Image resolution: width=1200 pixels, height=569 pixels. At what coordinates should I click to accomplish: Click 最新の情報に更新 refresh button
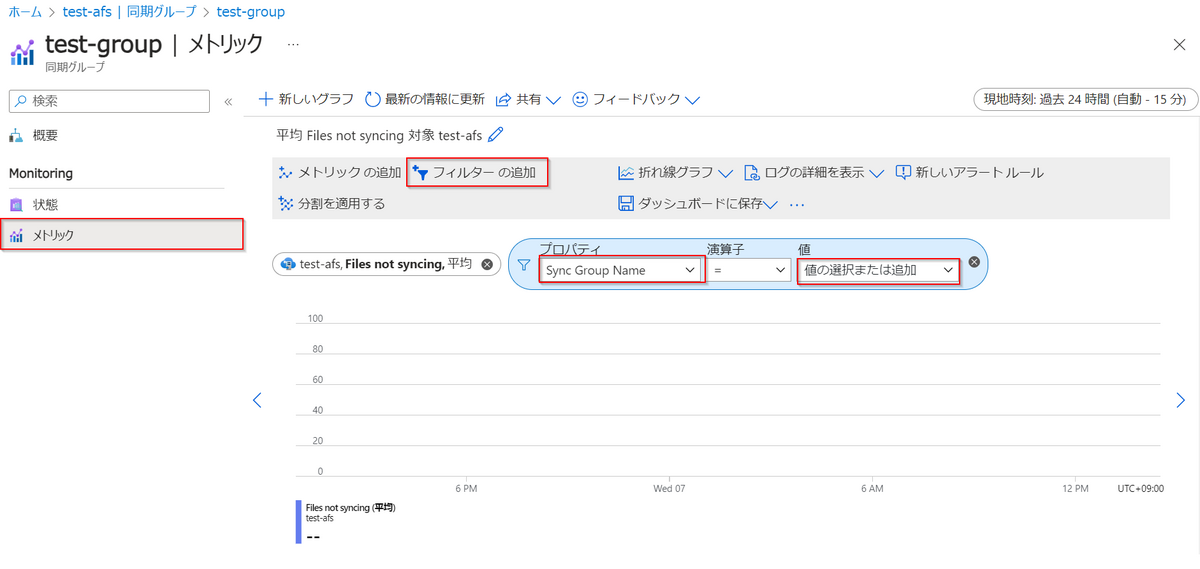pyautogui.click(x=425, y=99)
